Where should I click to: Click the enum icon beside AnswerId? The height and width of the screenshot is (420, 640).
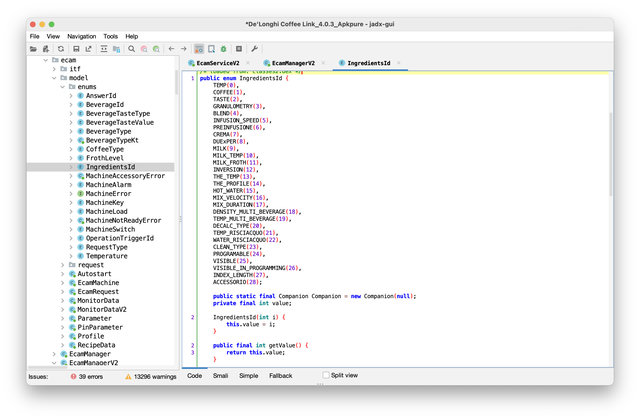pos(80,96)
